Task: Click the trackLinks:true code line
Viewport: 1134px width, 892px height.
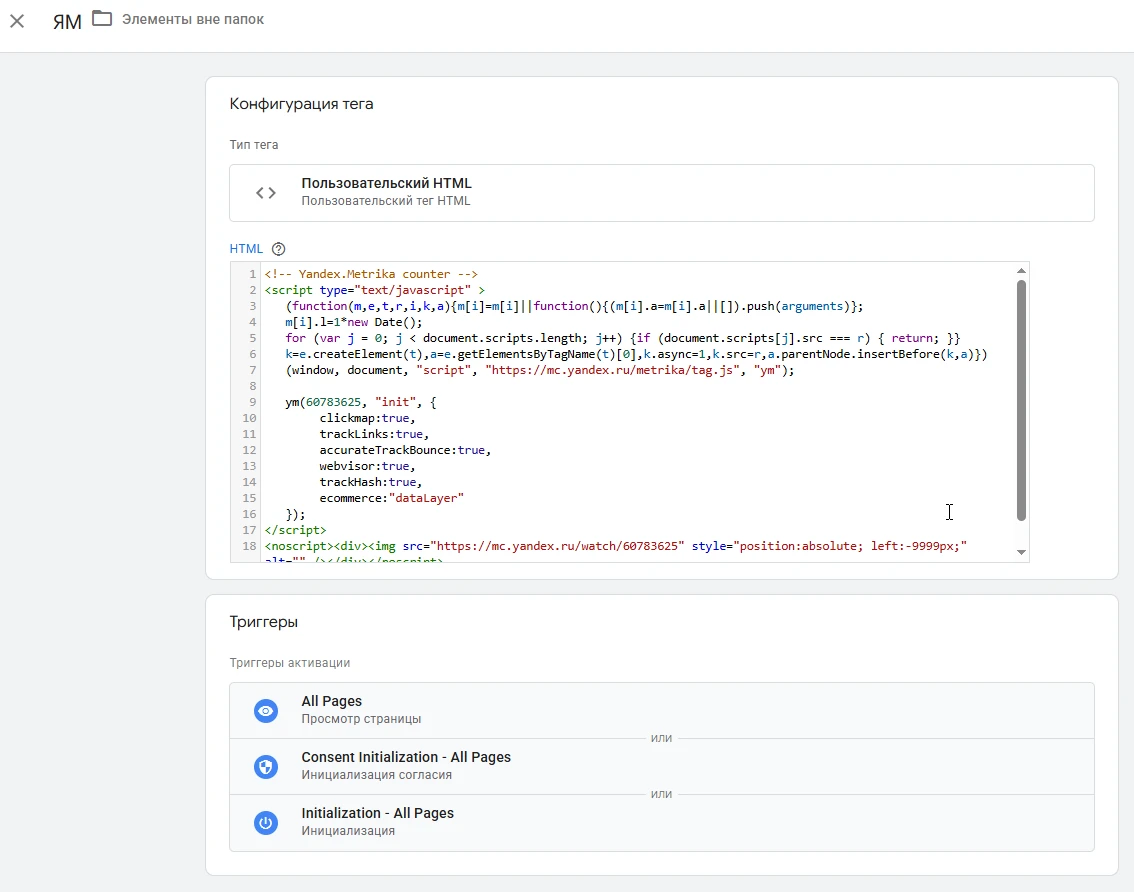Action: (374, 434)
